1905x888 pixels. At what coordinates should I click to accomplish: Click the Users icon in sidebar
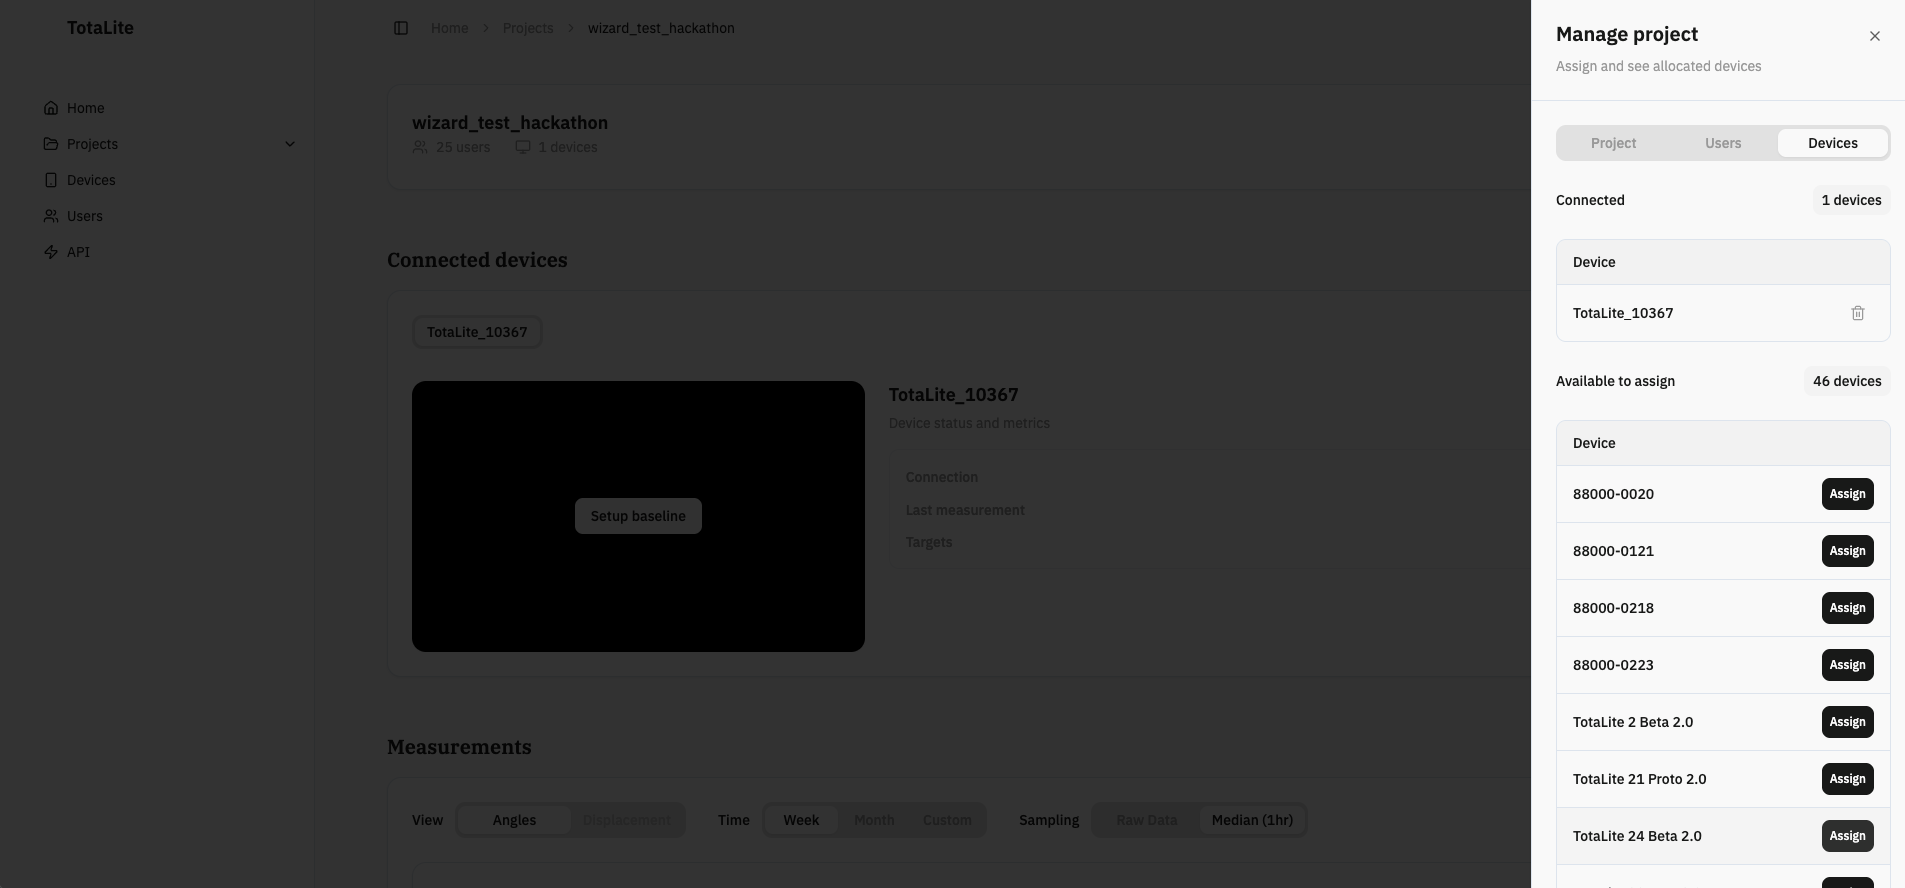point(51,216)
